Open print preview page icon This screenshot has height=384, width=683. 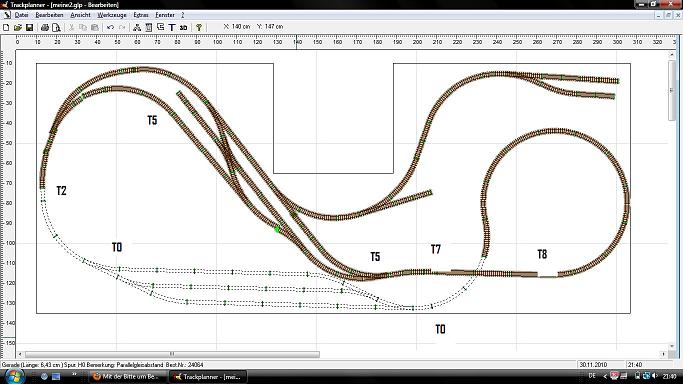56,27
